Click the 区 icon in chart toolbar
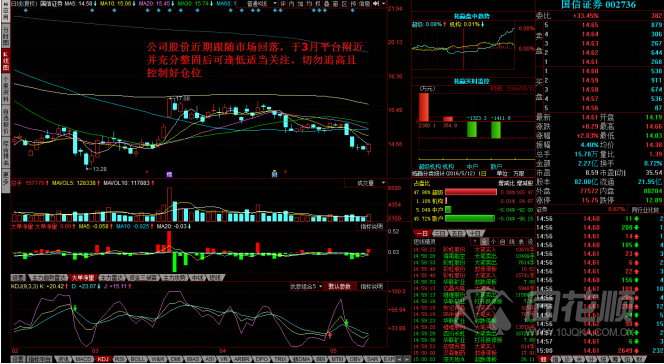 coord(344,3)
